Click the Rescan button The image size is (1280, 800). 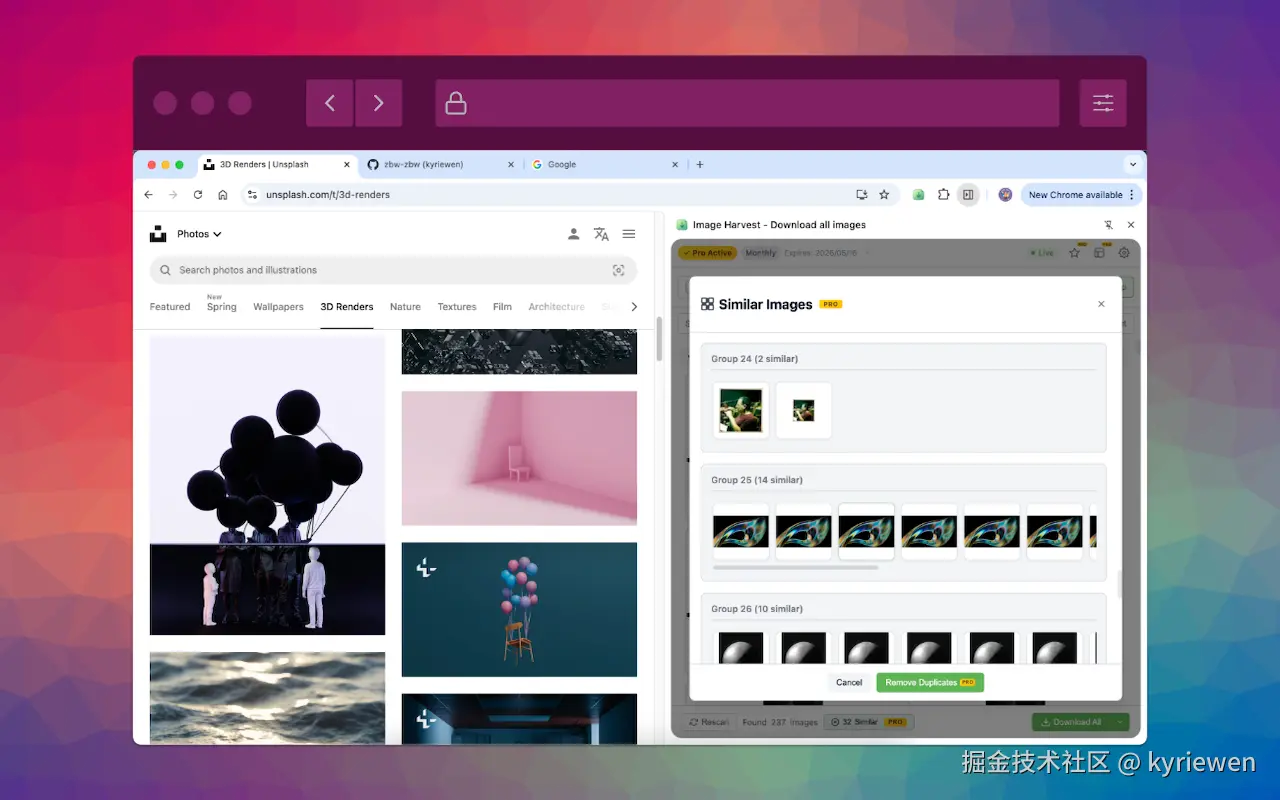707,721
